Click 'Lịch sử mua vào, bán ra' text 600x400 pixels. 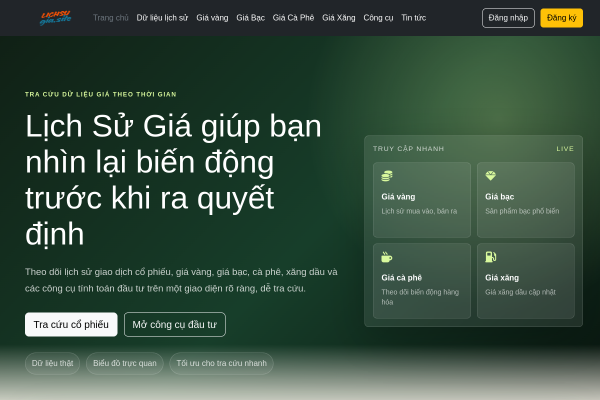(419, 211)
